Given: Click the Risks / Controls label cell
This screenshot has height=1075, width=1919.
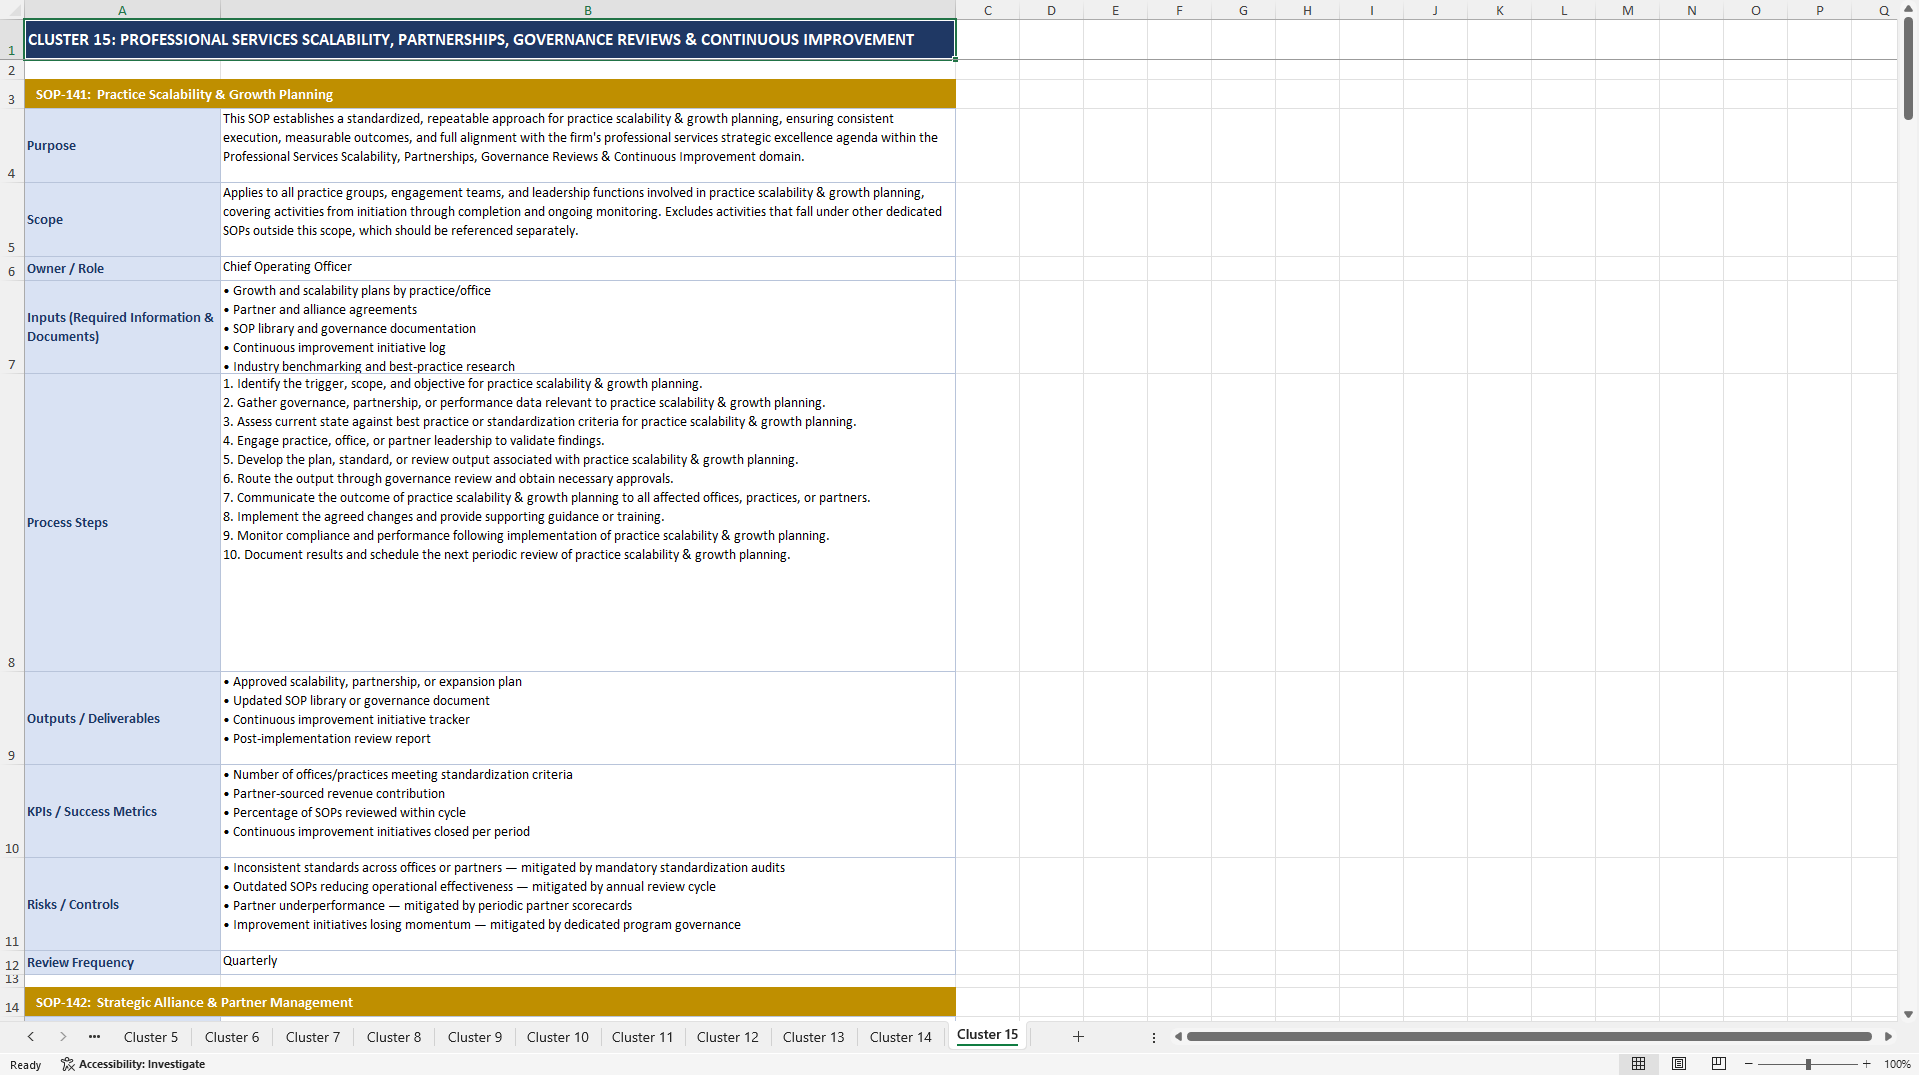Looking at the screenshot, I should tap(122, 905).
